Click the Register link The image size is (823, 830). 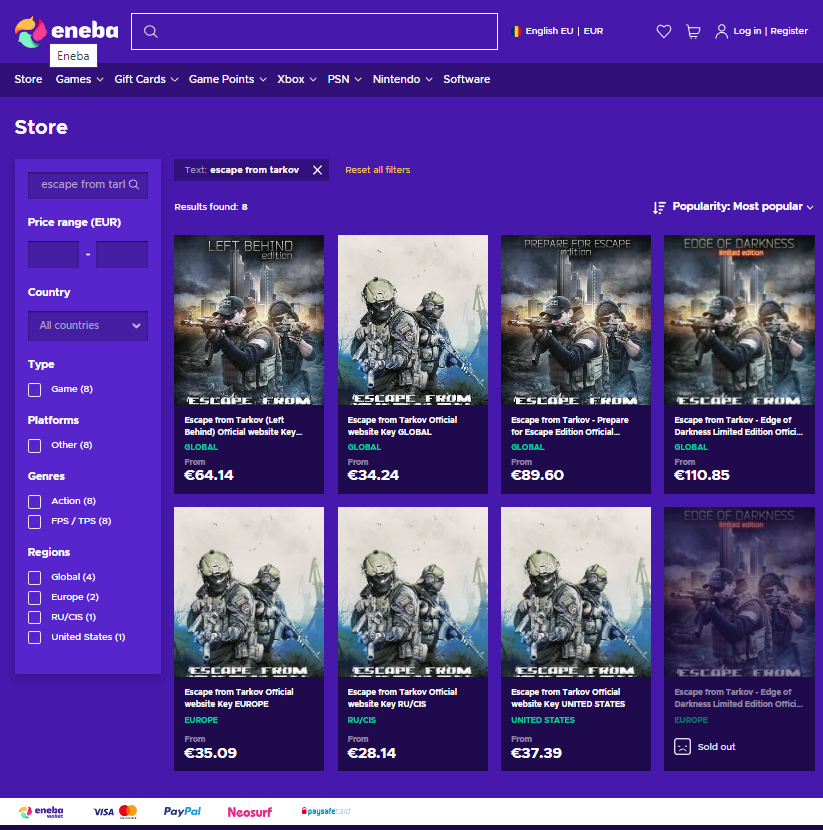click(789, 31)
